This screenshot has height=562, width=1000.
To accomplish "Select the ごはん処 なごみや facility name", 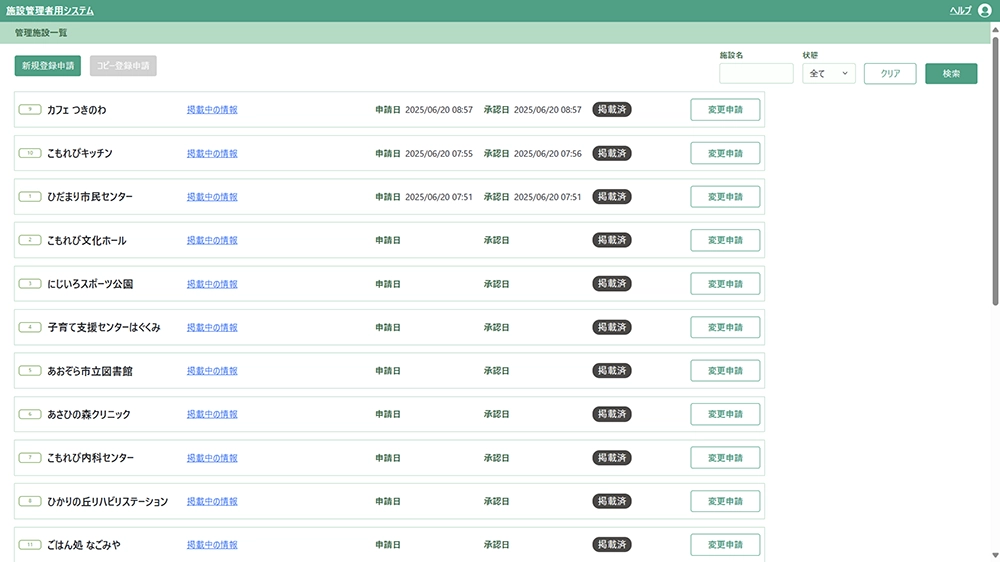I will tap(84, 545).
